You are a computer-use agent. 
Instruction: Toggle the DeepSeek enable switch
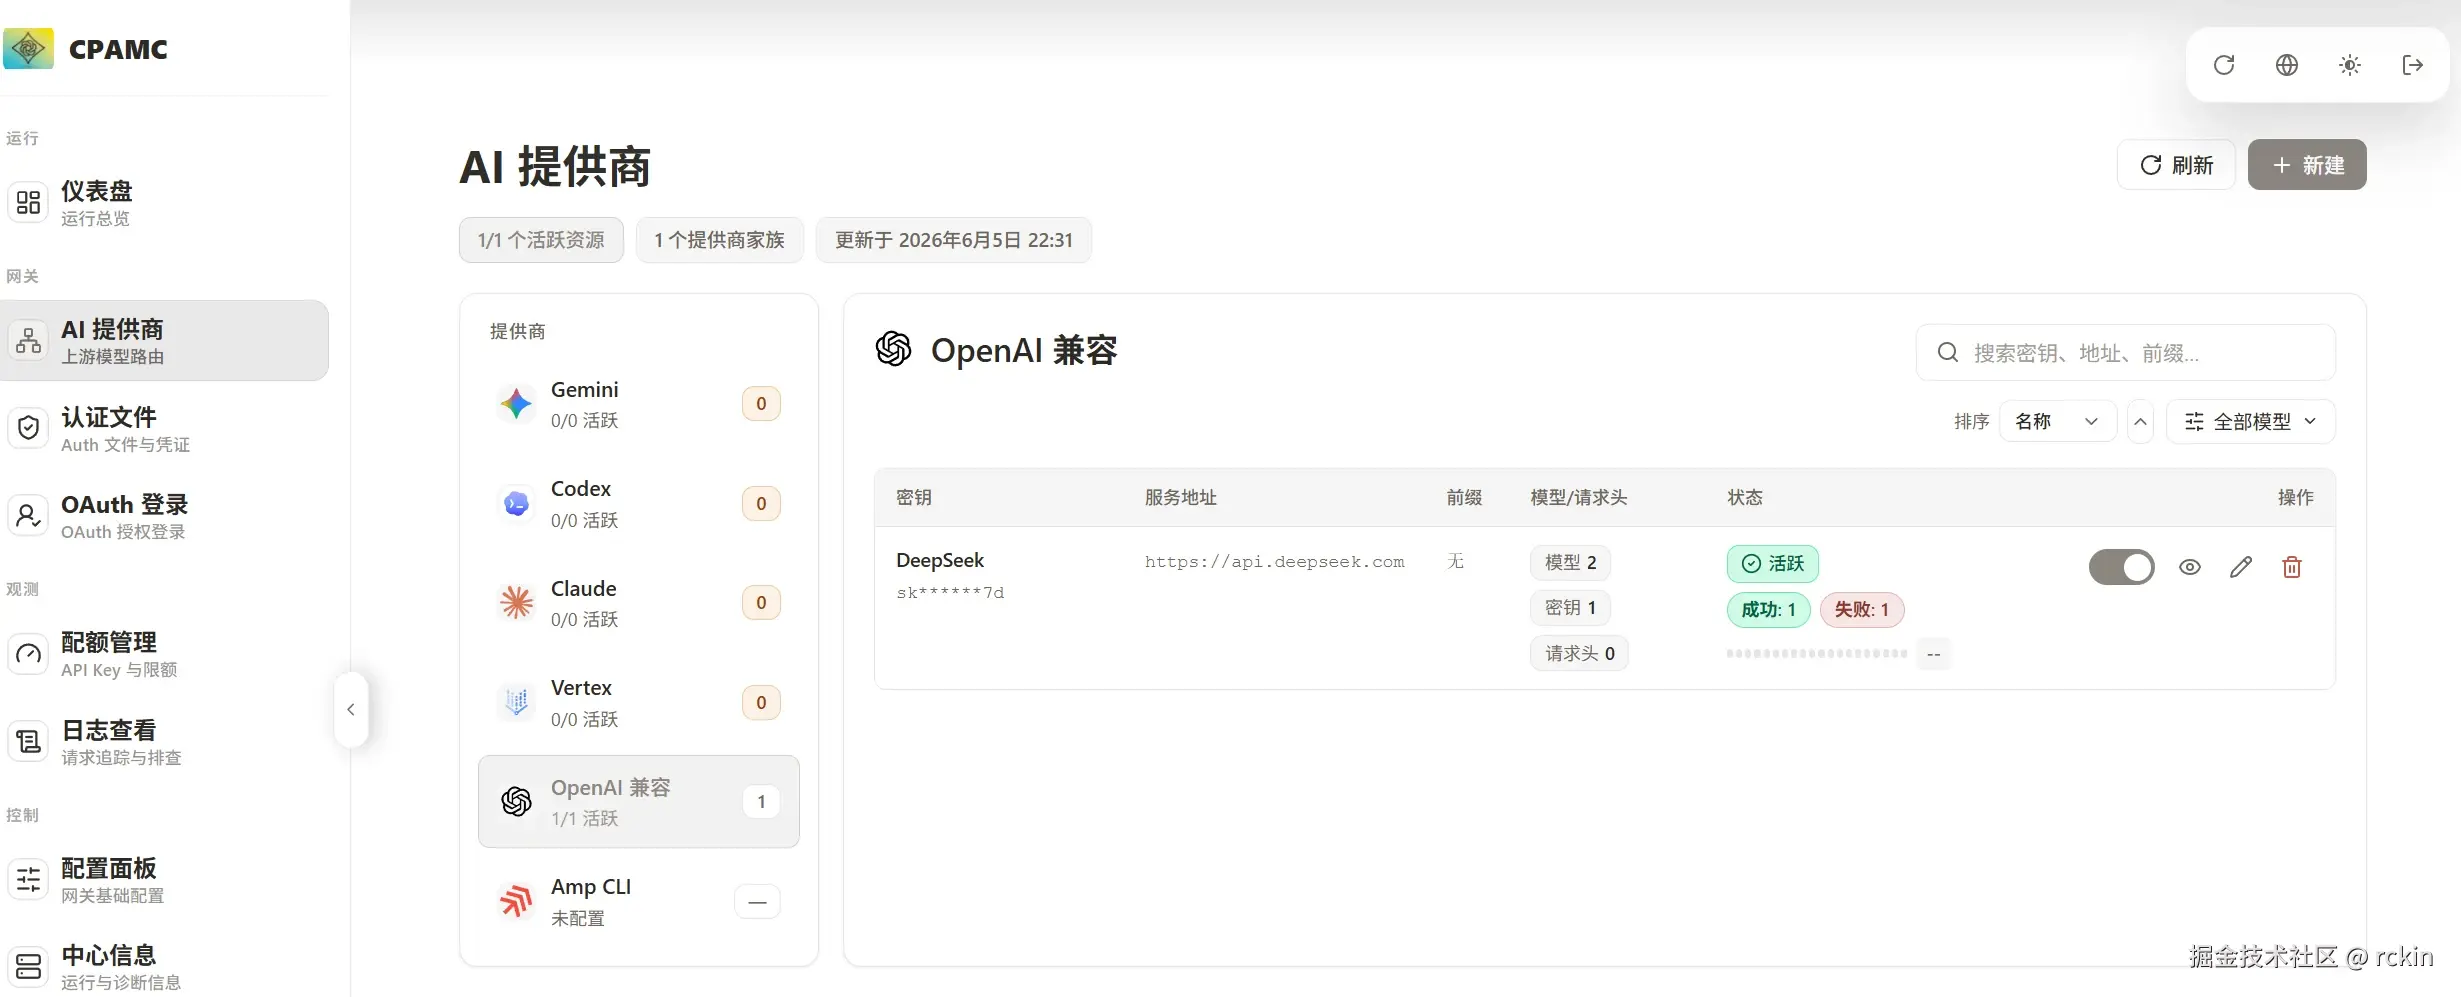[x=2121, y=567]
